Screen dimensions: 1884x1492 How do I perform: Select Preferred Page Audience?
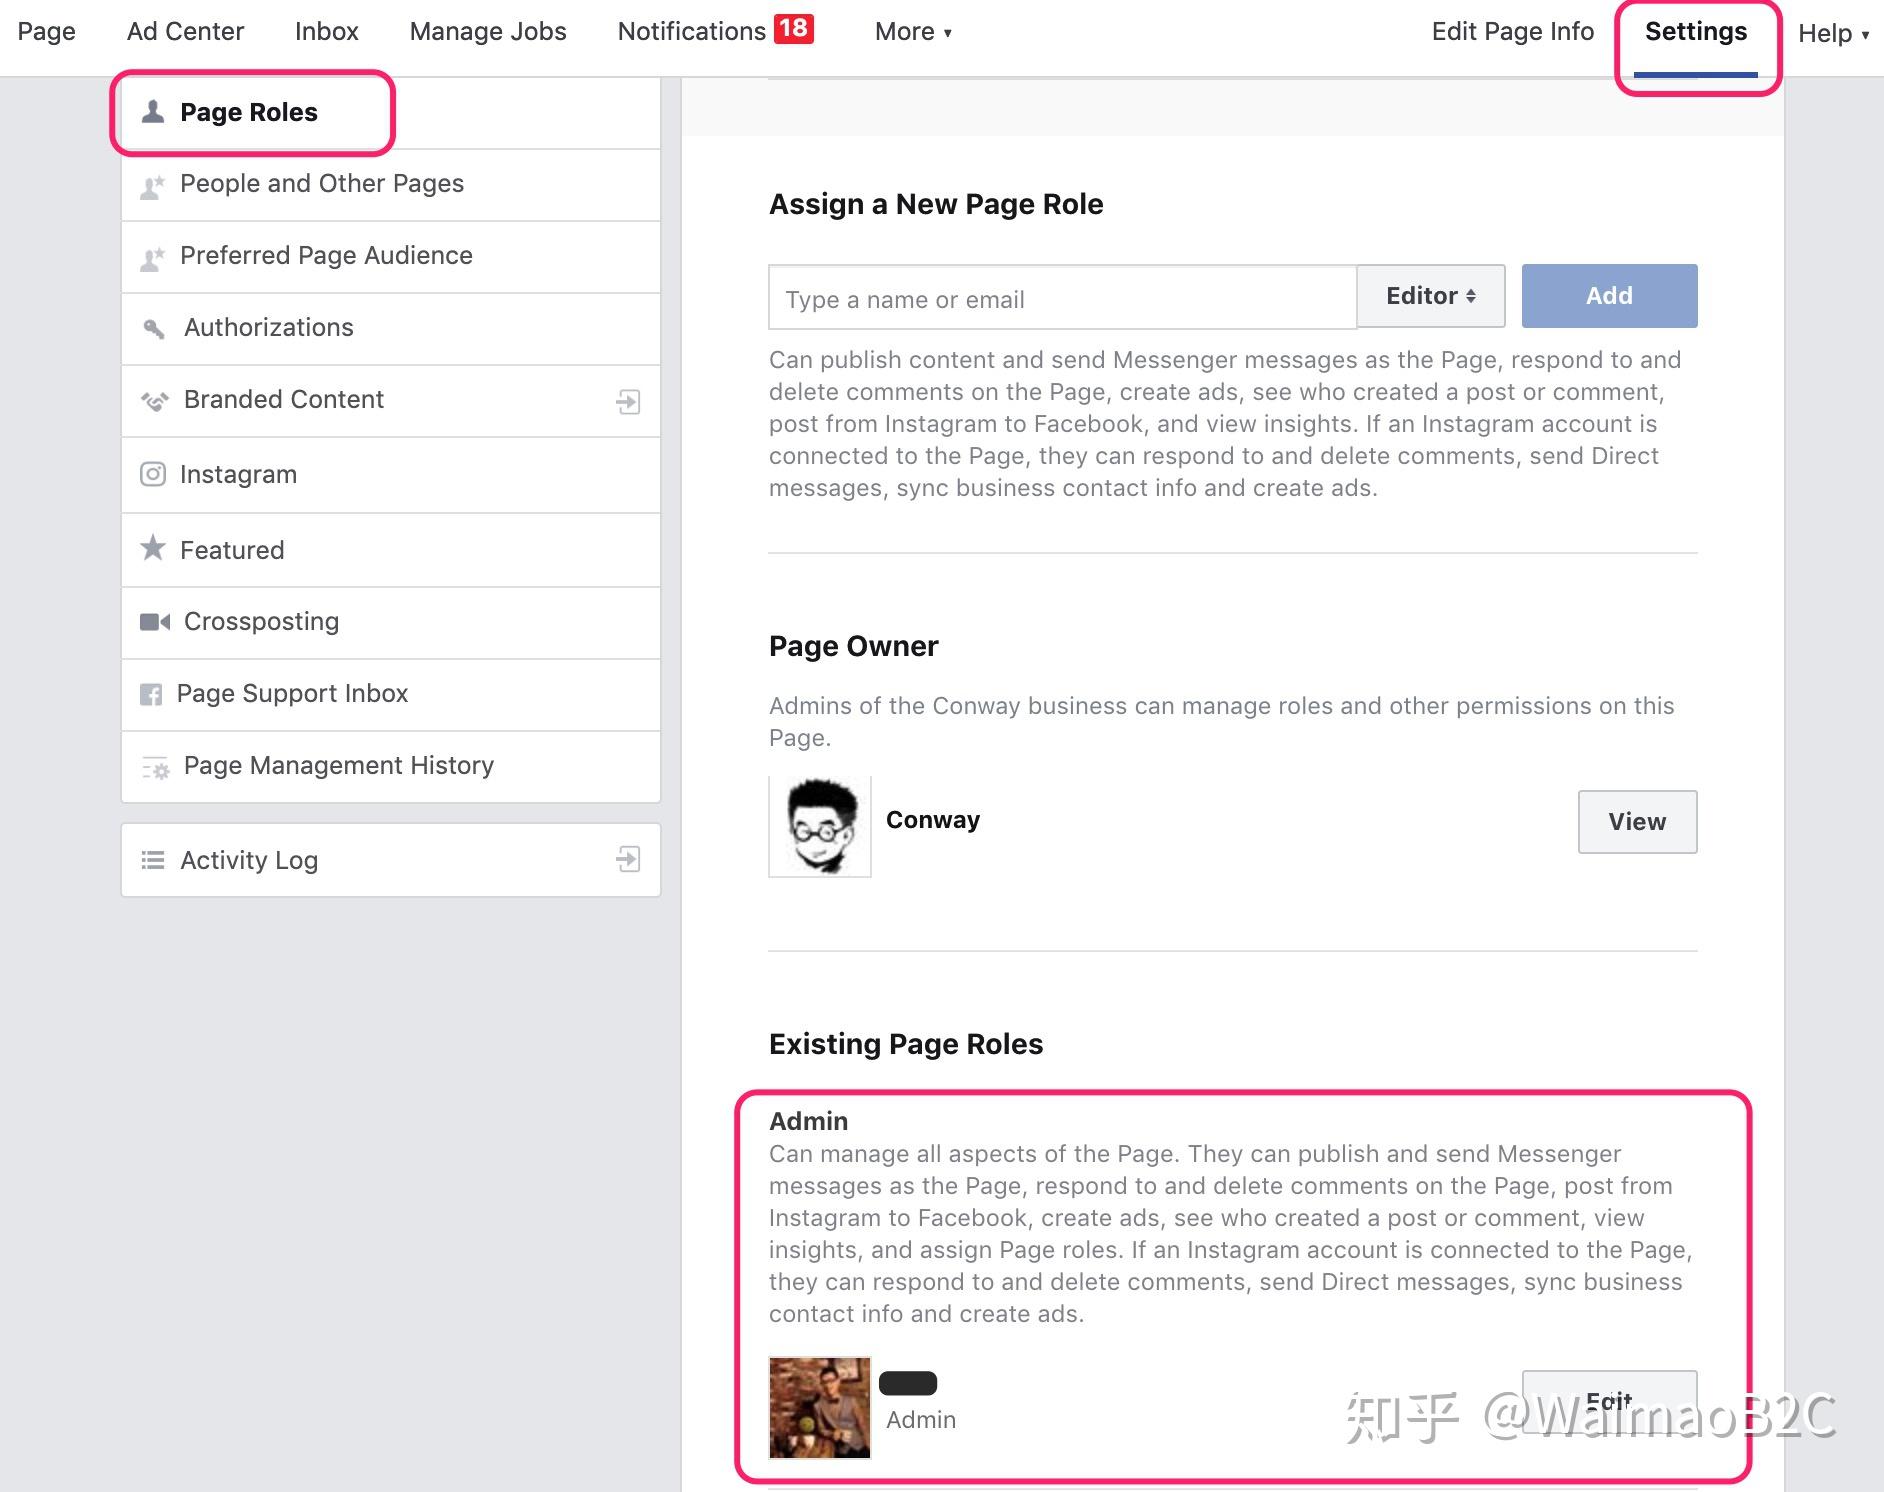click(x=391, y=257)
